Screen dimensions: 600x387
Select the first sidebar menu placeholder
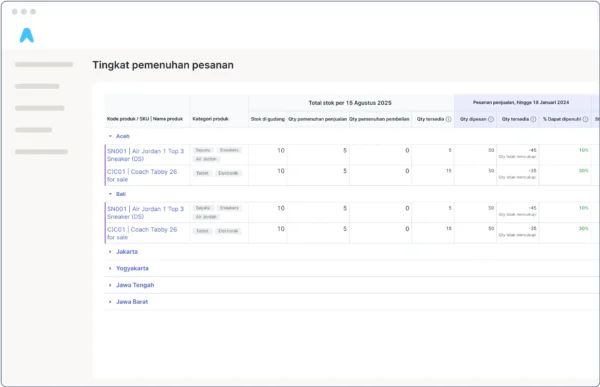(44, 64)
